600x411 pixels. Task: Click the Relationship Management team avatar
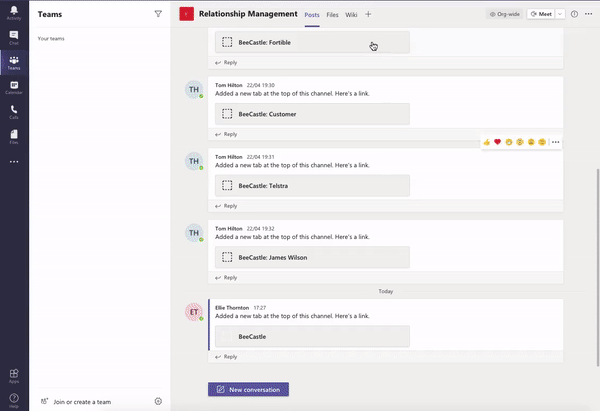(x=186, y=14)
